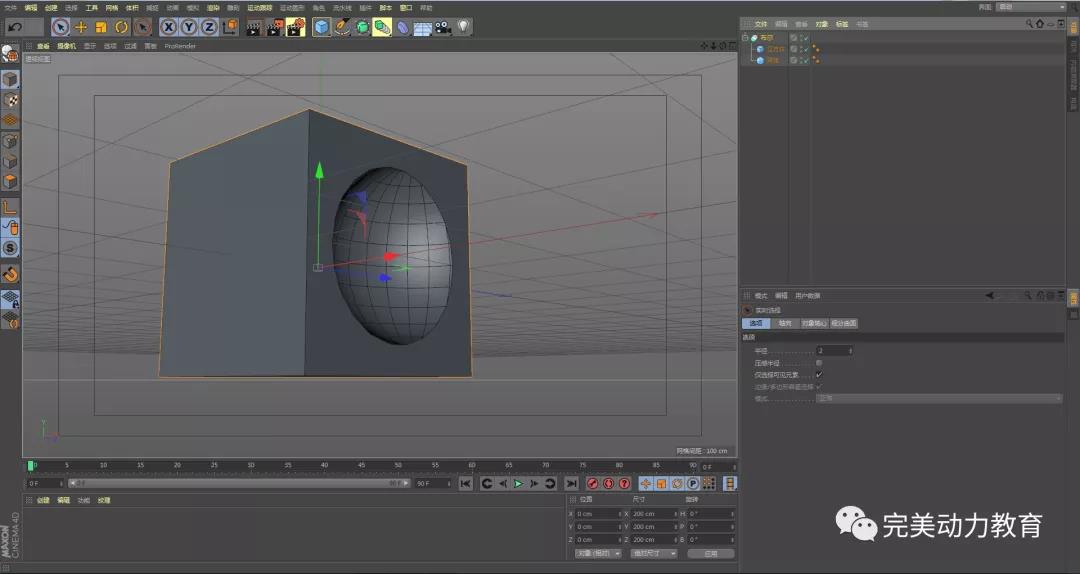Switch to the 轴向 tab in attributes
The height and width of the screenshot is (574, 1080).
[x=785, y=323]
